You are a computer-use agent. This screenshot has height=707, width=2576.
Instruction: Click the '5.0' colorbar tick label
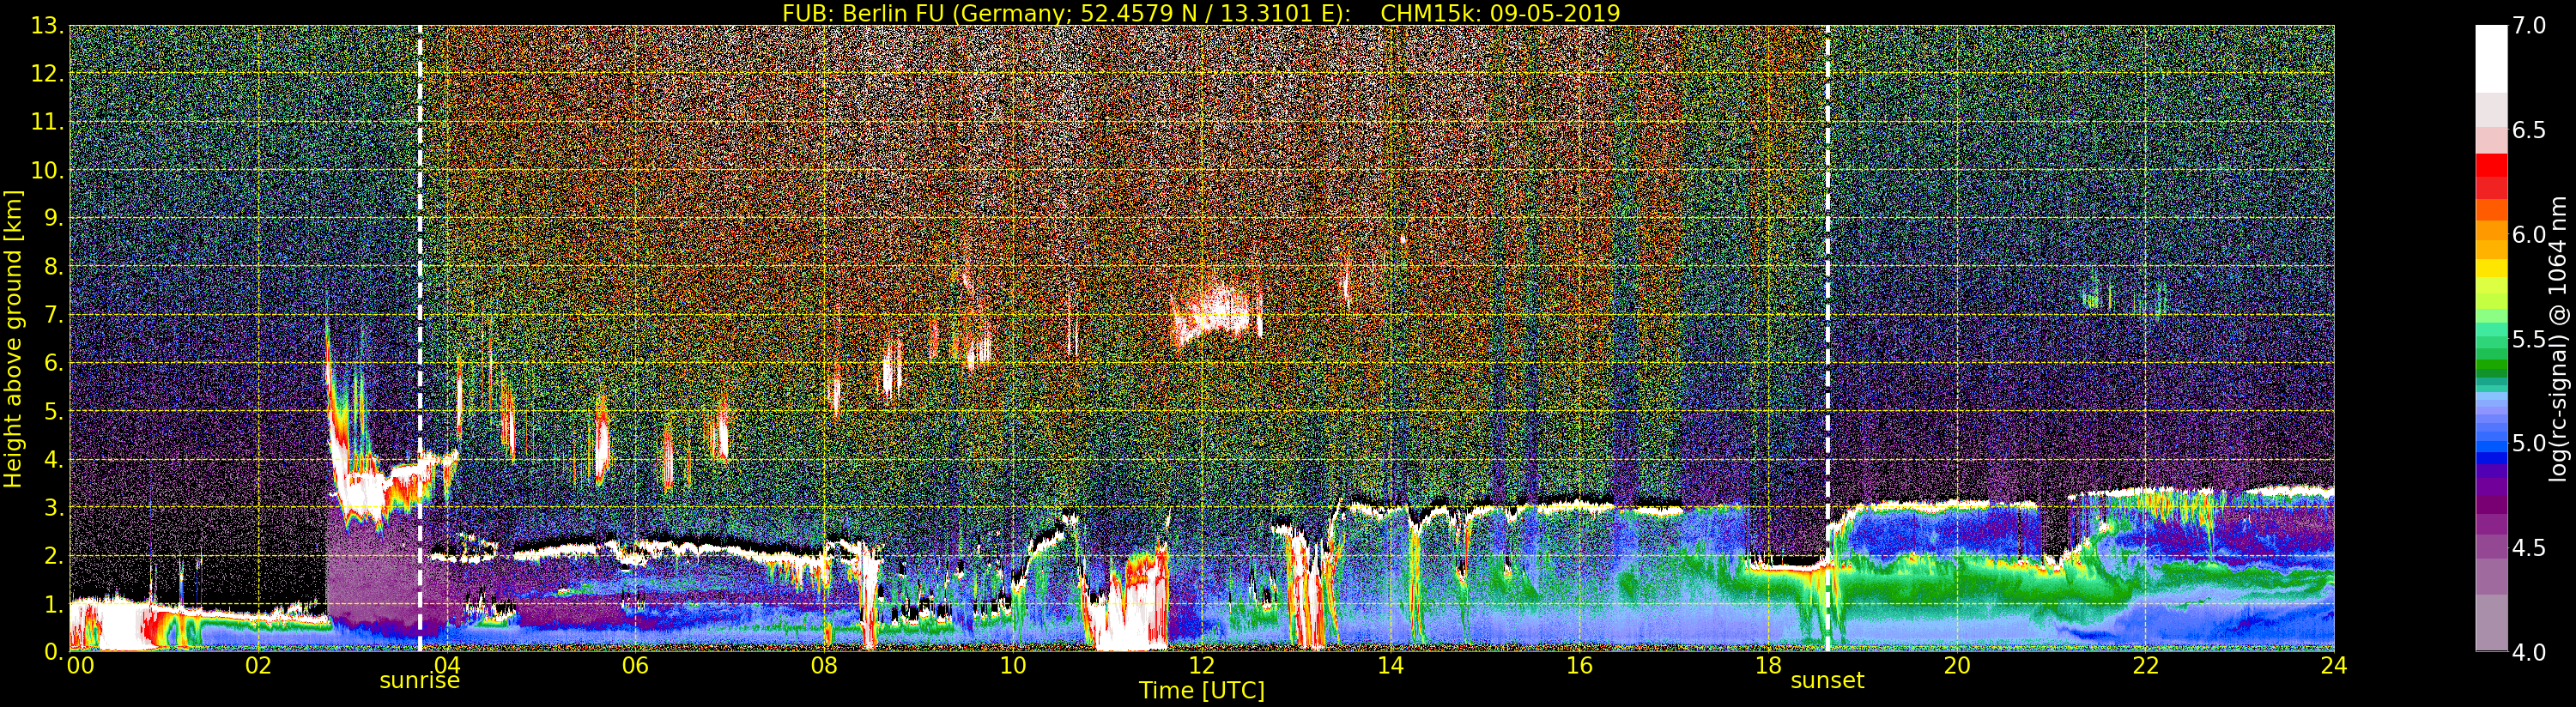[2529, 443]
